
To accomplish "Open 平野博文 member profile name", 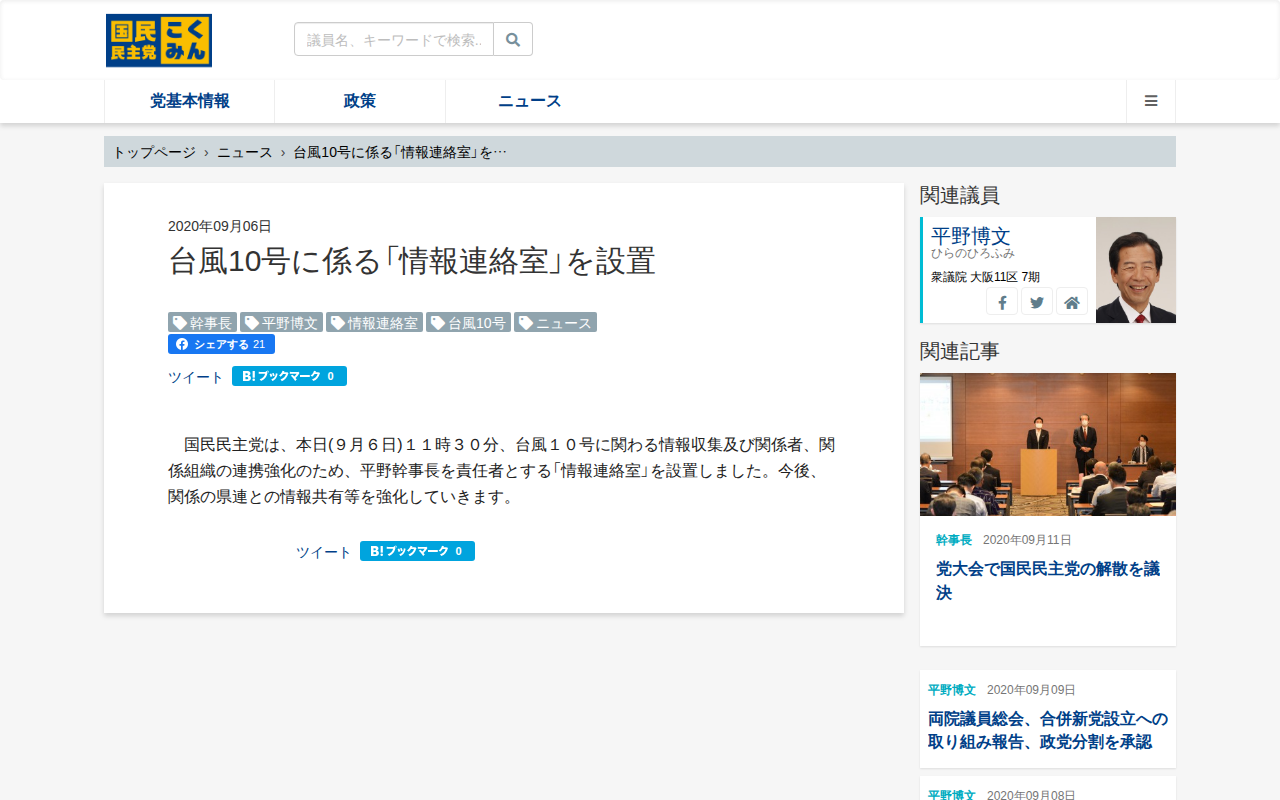I will (971, 236).
